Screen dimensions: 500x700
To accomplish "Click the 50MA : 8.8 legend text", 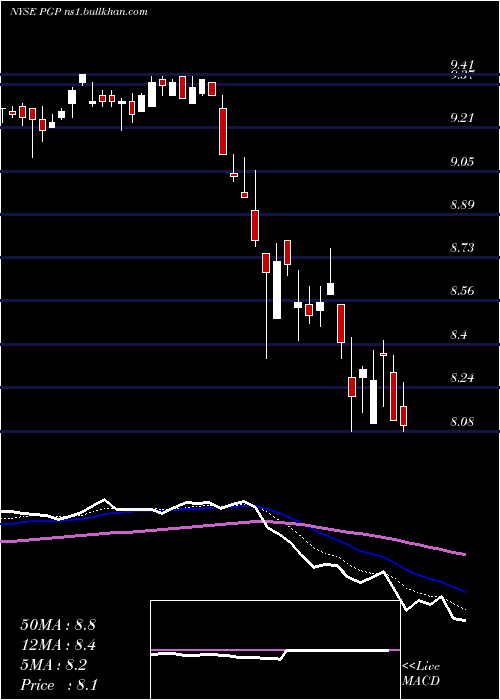I will 58,625.
